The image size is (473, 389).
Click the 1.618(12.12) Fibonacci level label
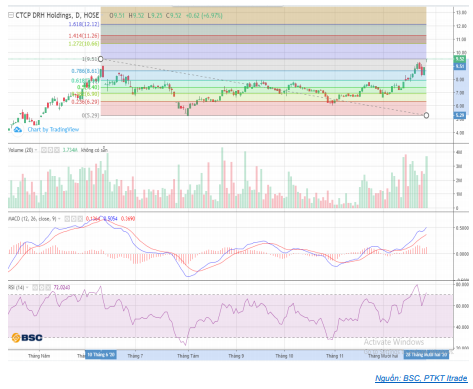click(x=84, y=24)
